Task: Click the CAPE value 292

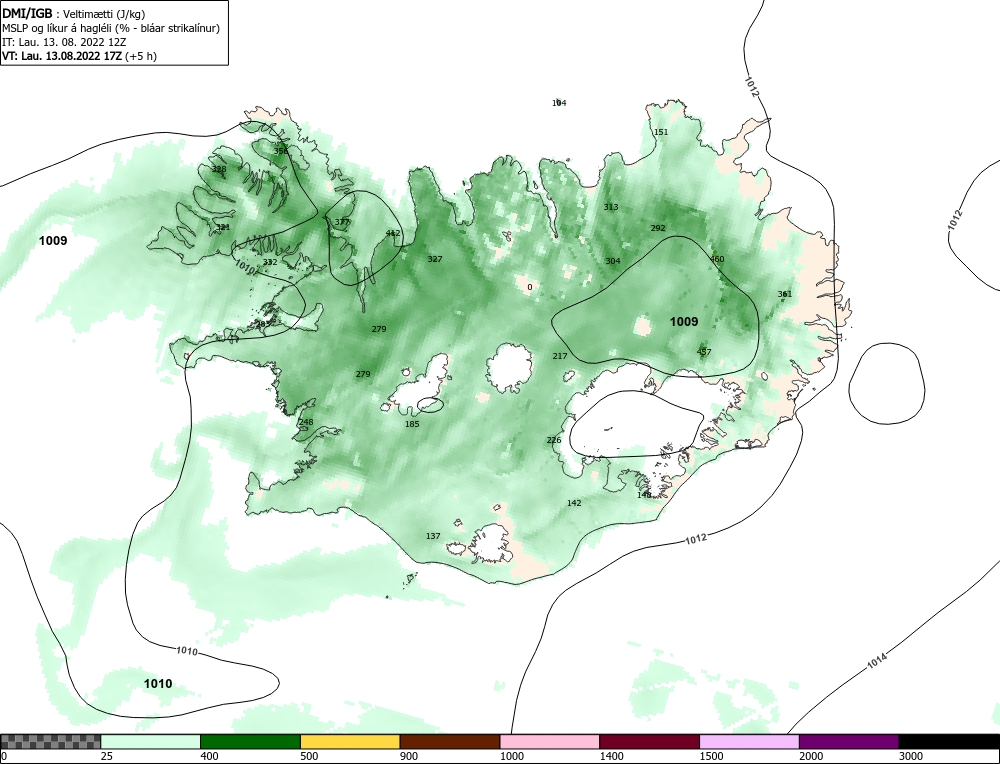Action: coord(658,228)
